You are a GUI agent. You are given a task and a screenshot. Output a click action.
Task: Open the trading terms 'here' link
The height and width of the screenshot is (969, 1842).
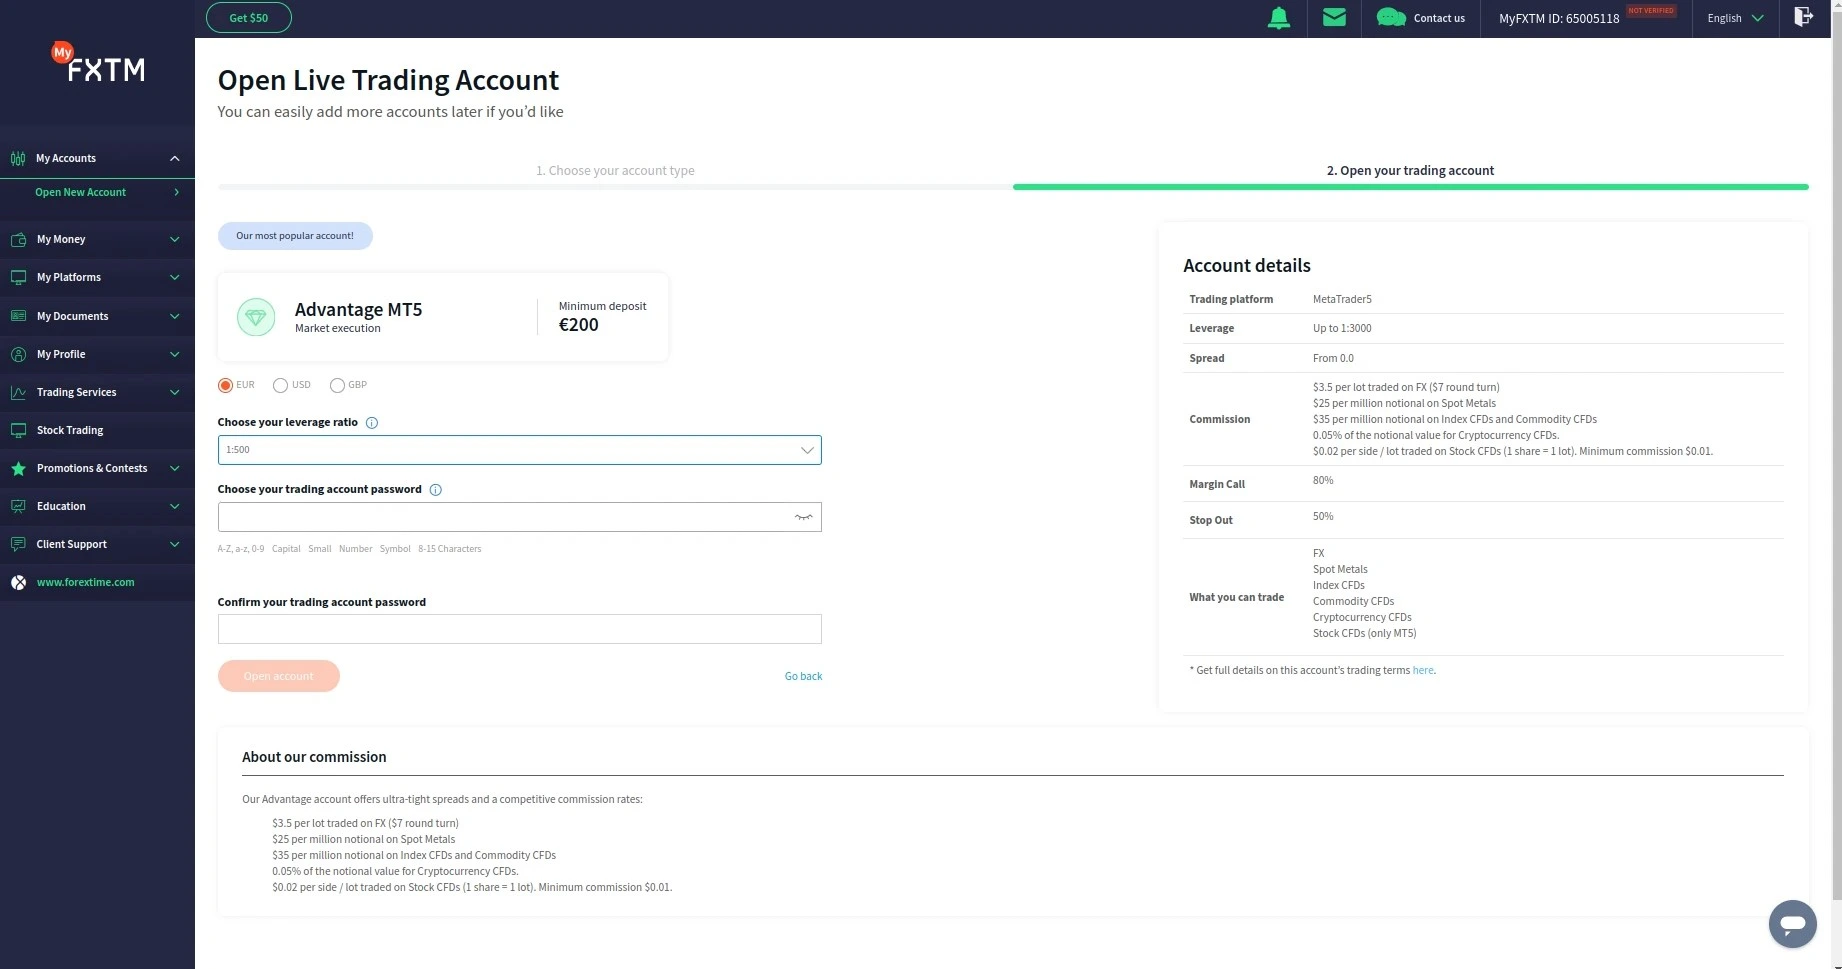1423,671
